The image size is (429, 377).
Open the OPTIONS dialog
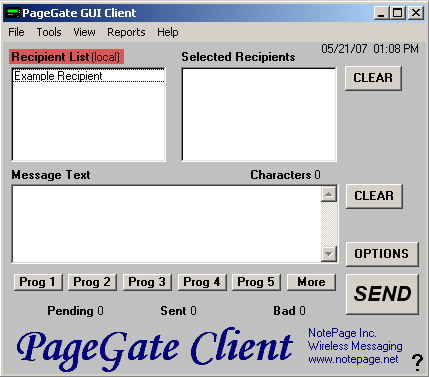coord(382,254)
